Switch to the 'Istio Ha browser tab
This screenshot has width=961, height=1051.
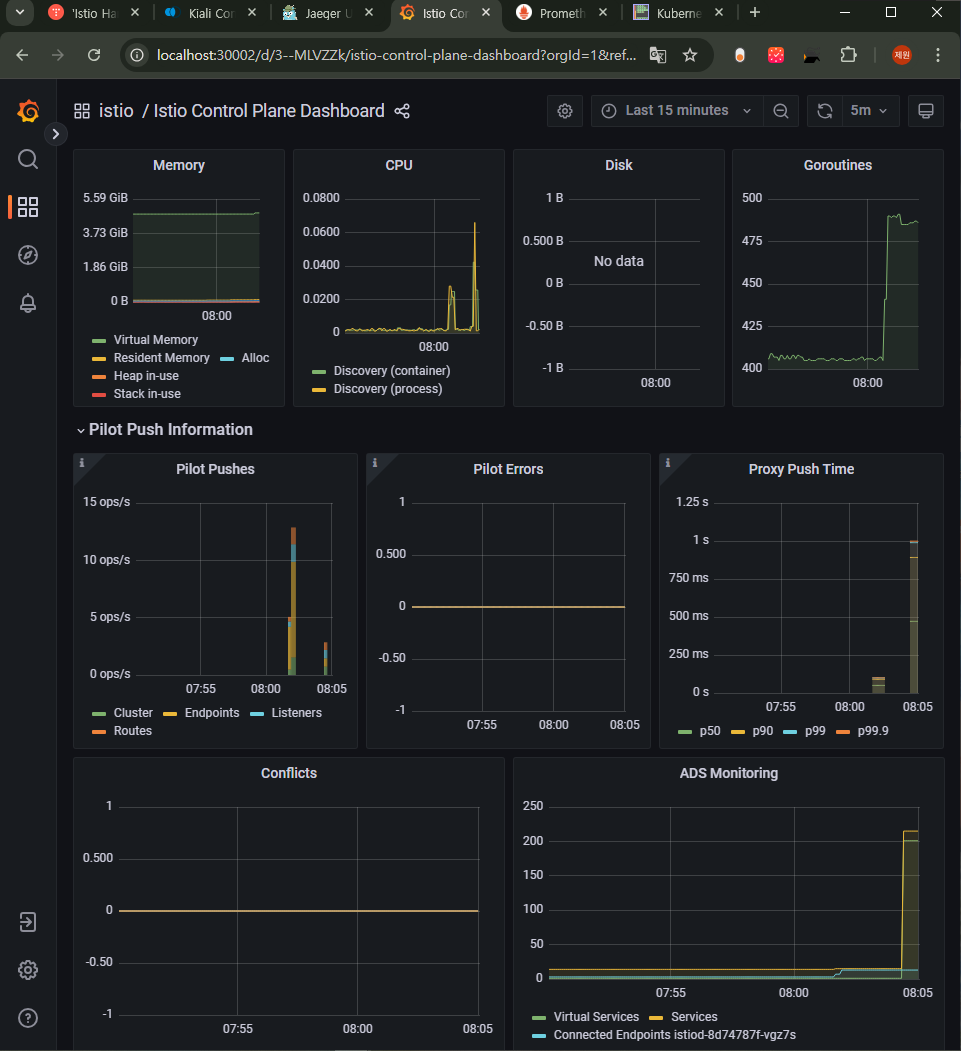(93, 13)
